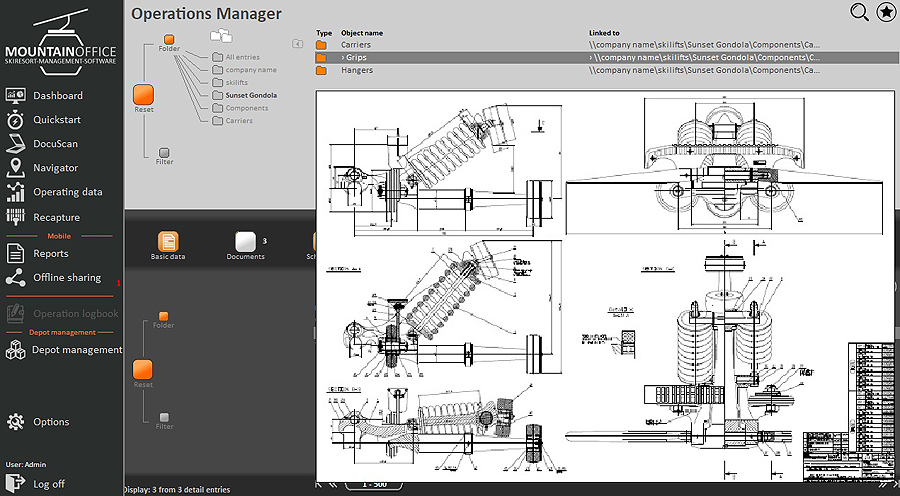Select the Hangers row in the object list

(357, 70)
